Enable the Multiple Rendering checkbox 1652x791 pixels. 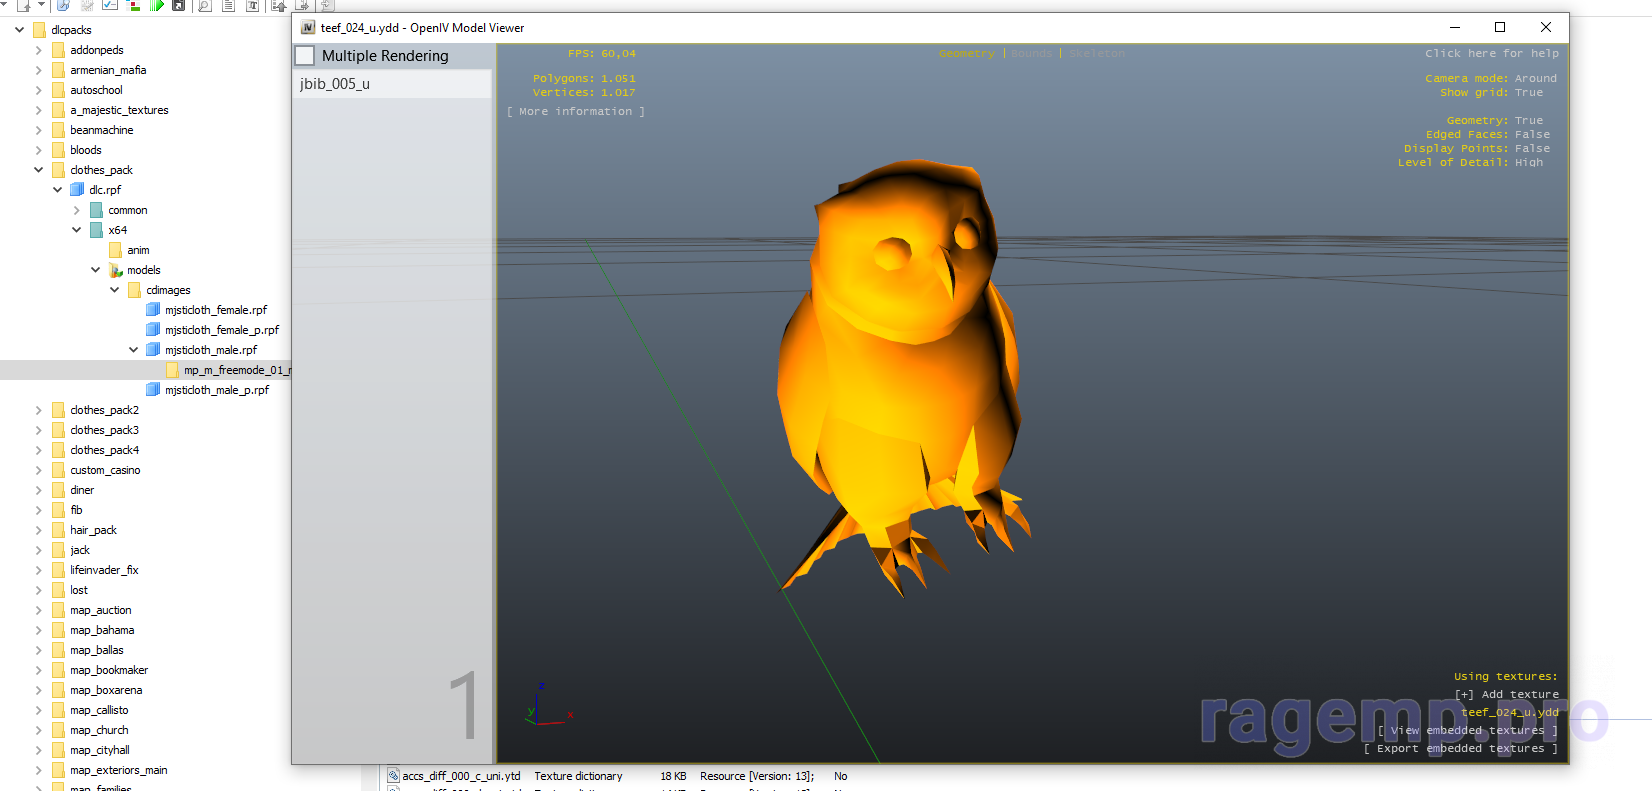(x=305, y=56)
